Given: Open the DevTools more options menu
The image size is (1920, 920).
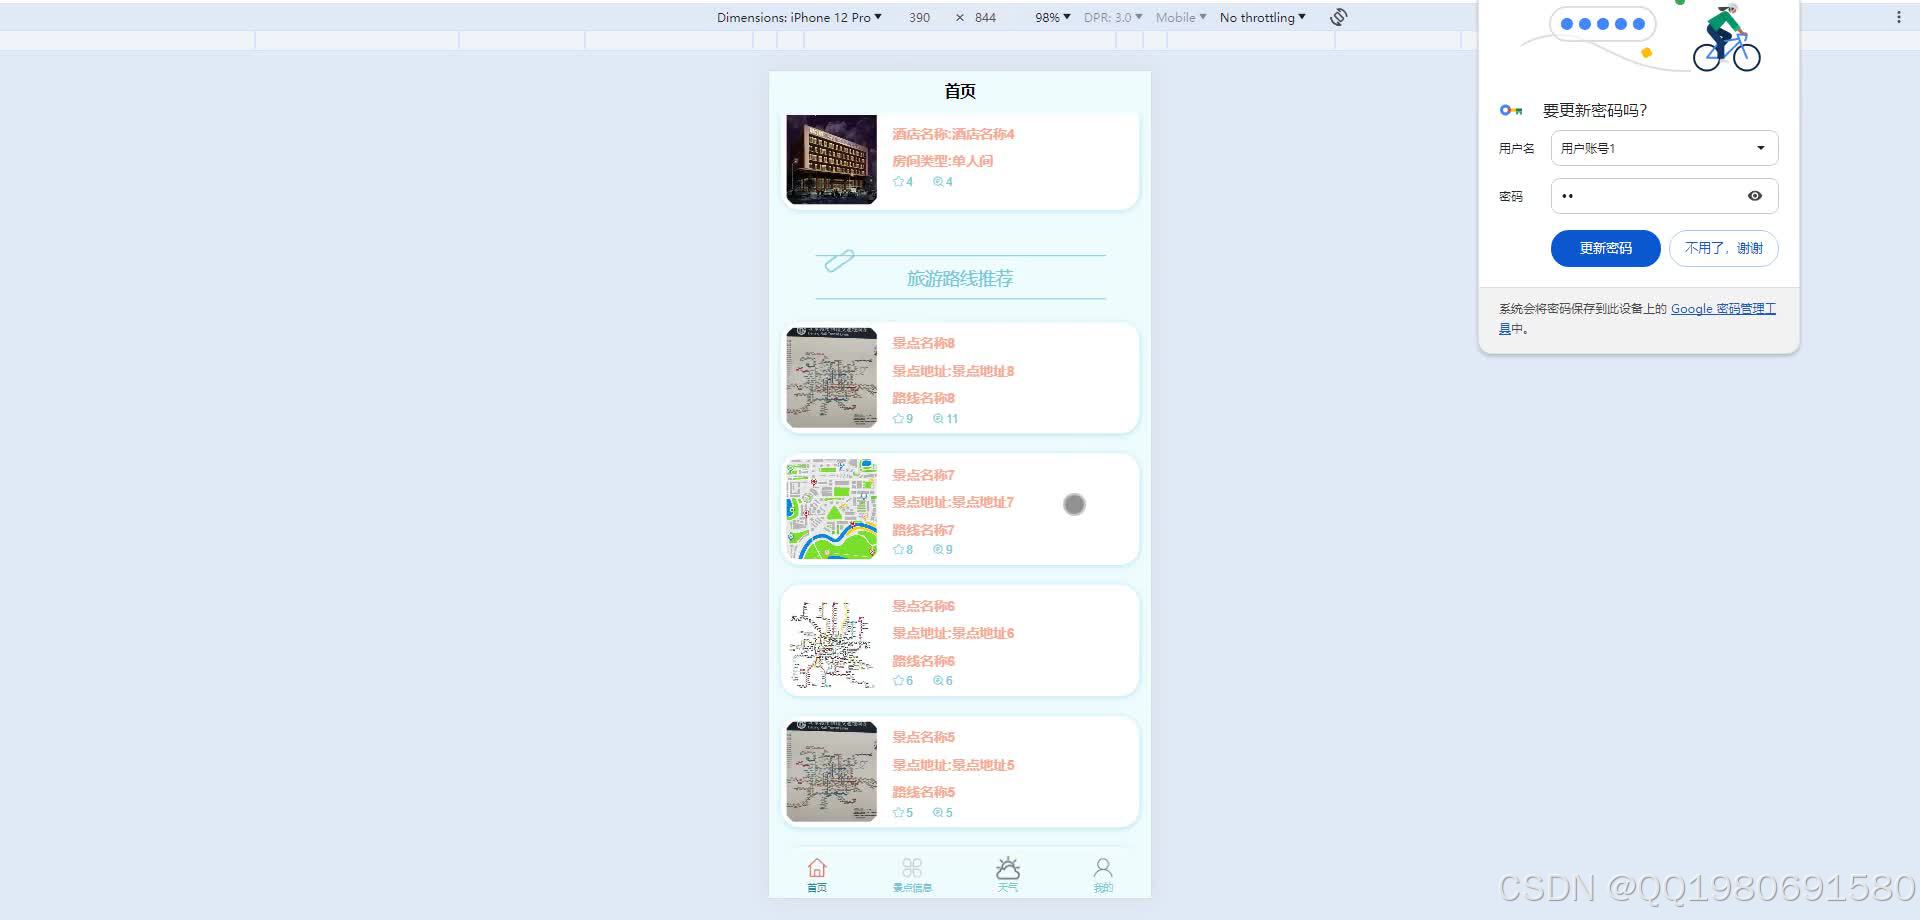Looking at the screenshot, I should point(1899,17).
